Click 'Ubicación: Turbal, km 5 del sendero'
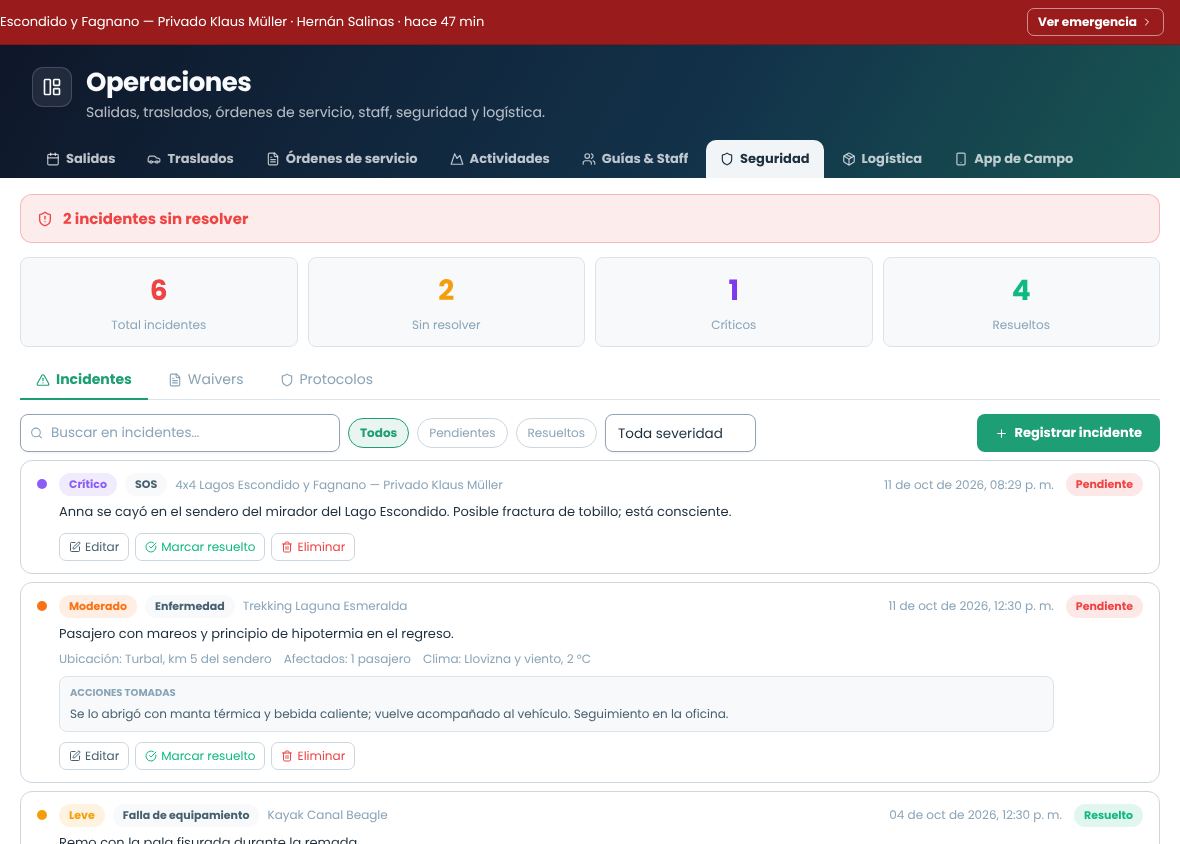This screenshot has width=1180, height=844. [x=166, y=659]
